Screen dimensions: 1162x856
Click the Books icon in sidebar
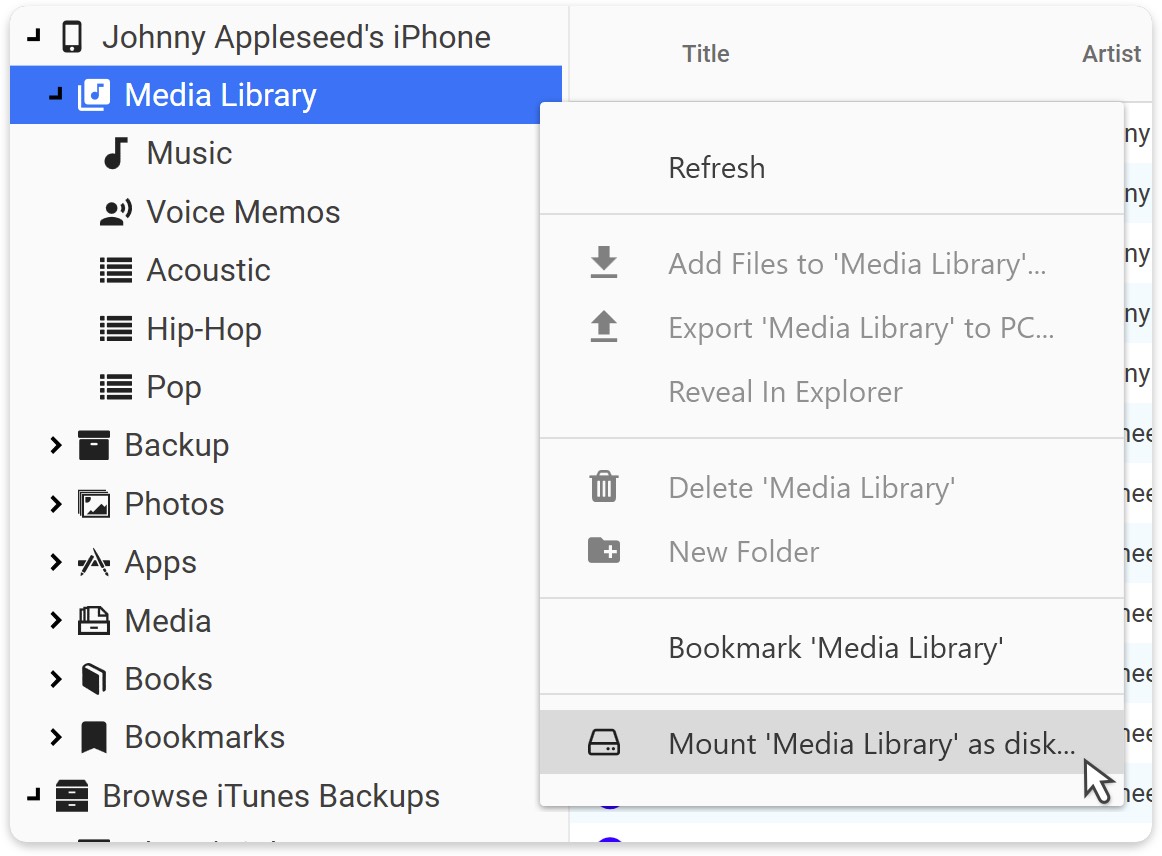click(x=94, y=680)
